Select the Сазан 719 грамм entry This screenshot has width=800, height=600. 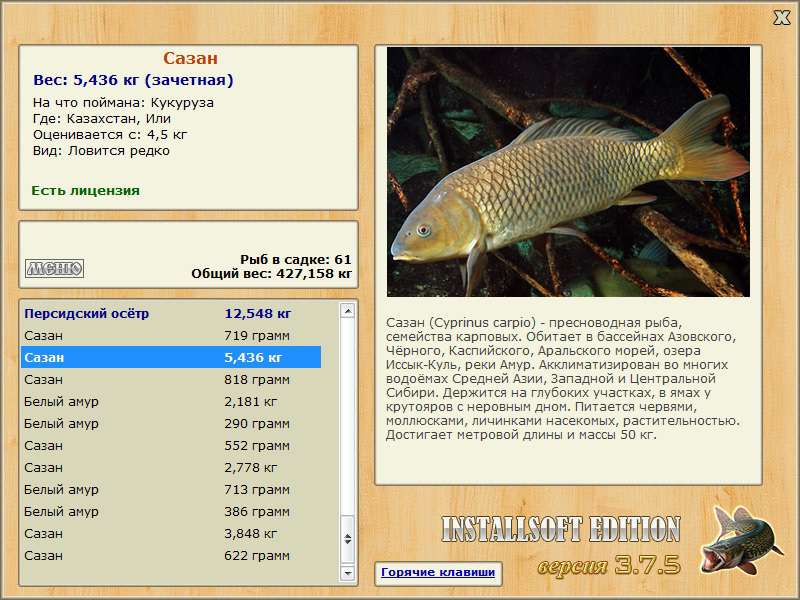point(171,335)
